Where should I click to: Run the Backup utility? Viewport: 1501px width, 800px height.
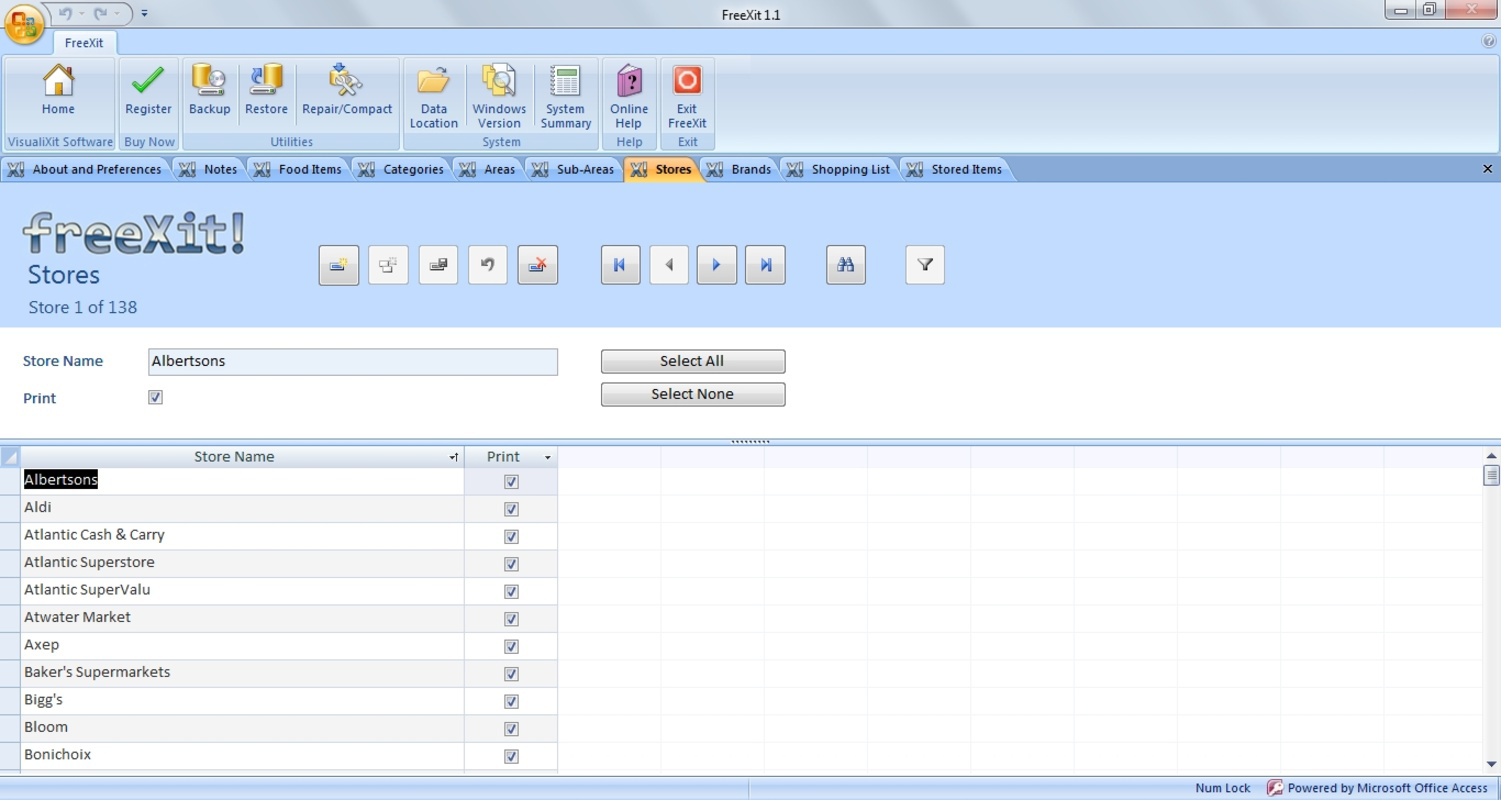(x=209, y=92)
